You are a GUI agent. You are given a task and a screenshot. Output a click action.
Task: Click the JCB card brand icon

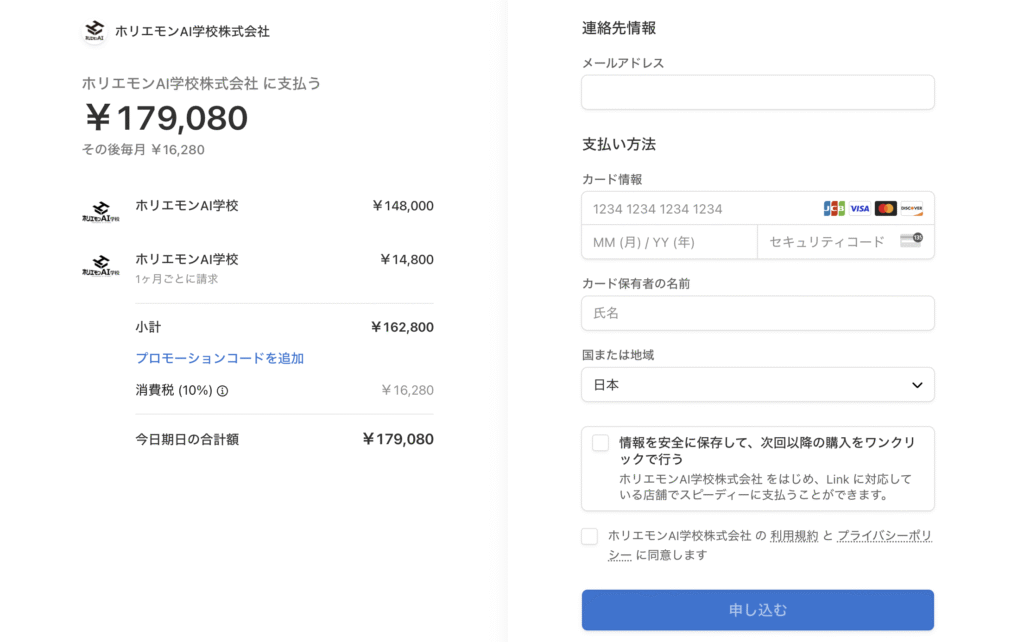coord(834,208)
